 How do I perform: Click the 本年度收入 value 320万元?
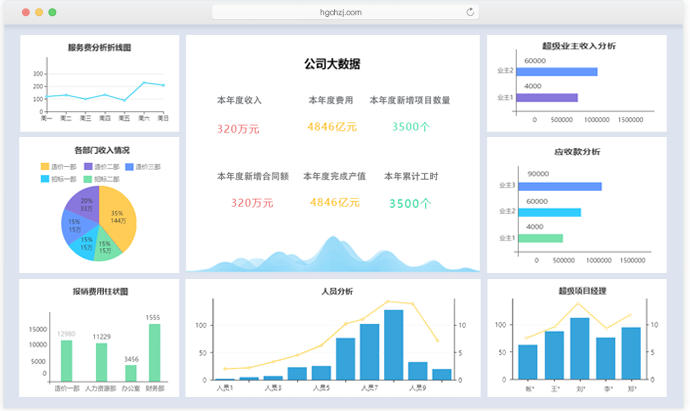click(x=238, y=128)
